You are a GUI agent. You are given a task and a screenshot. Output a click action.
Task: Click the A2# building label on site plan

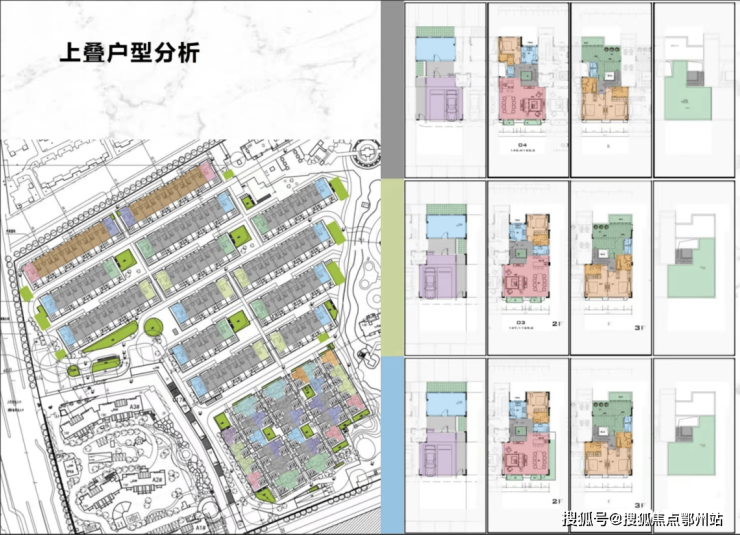(x=157, y=479)
